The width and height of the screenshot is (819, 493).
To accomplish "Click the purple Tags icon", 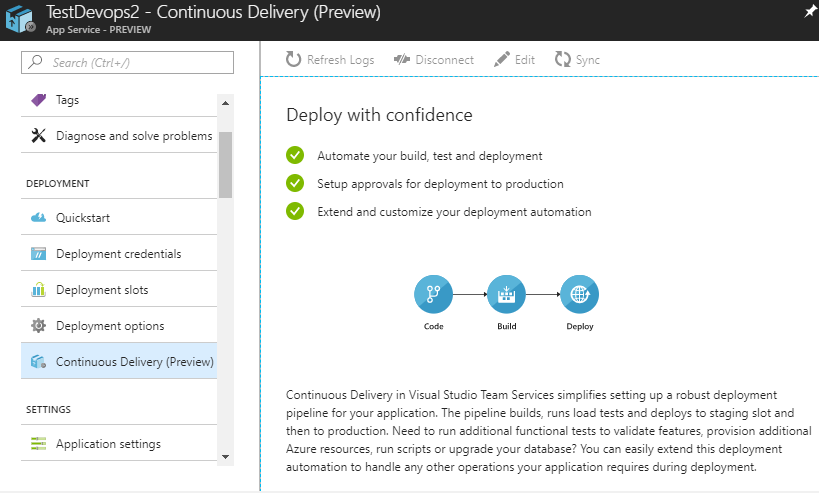I will coord(39,100).
